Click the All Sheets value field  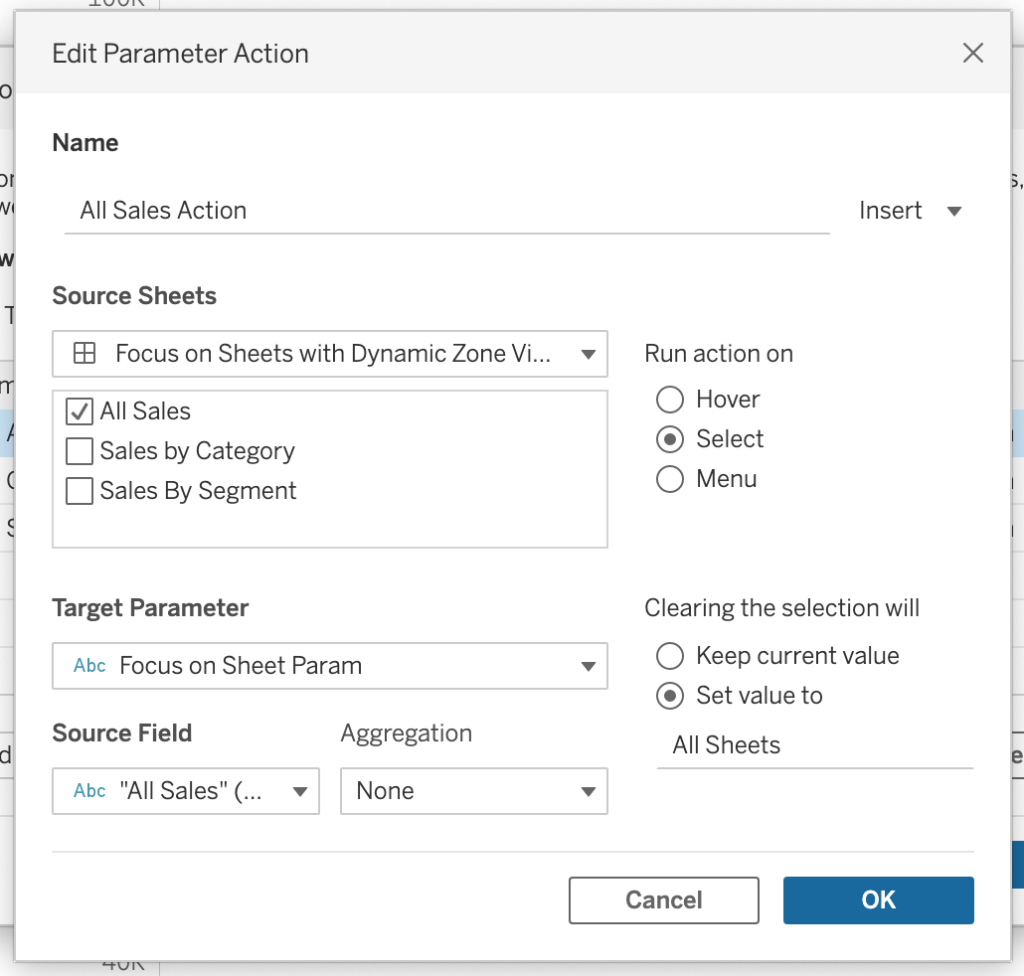(x=814, y=746)
